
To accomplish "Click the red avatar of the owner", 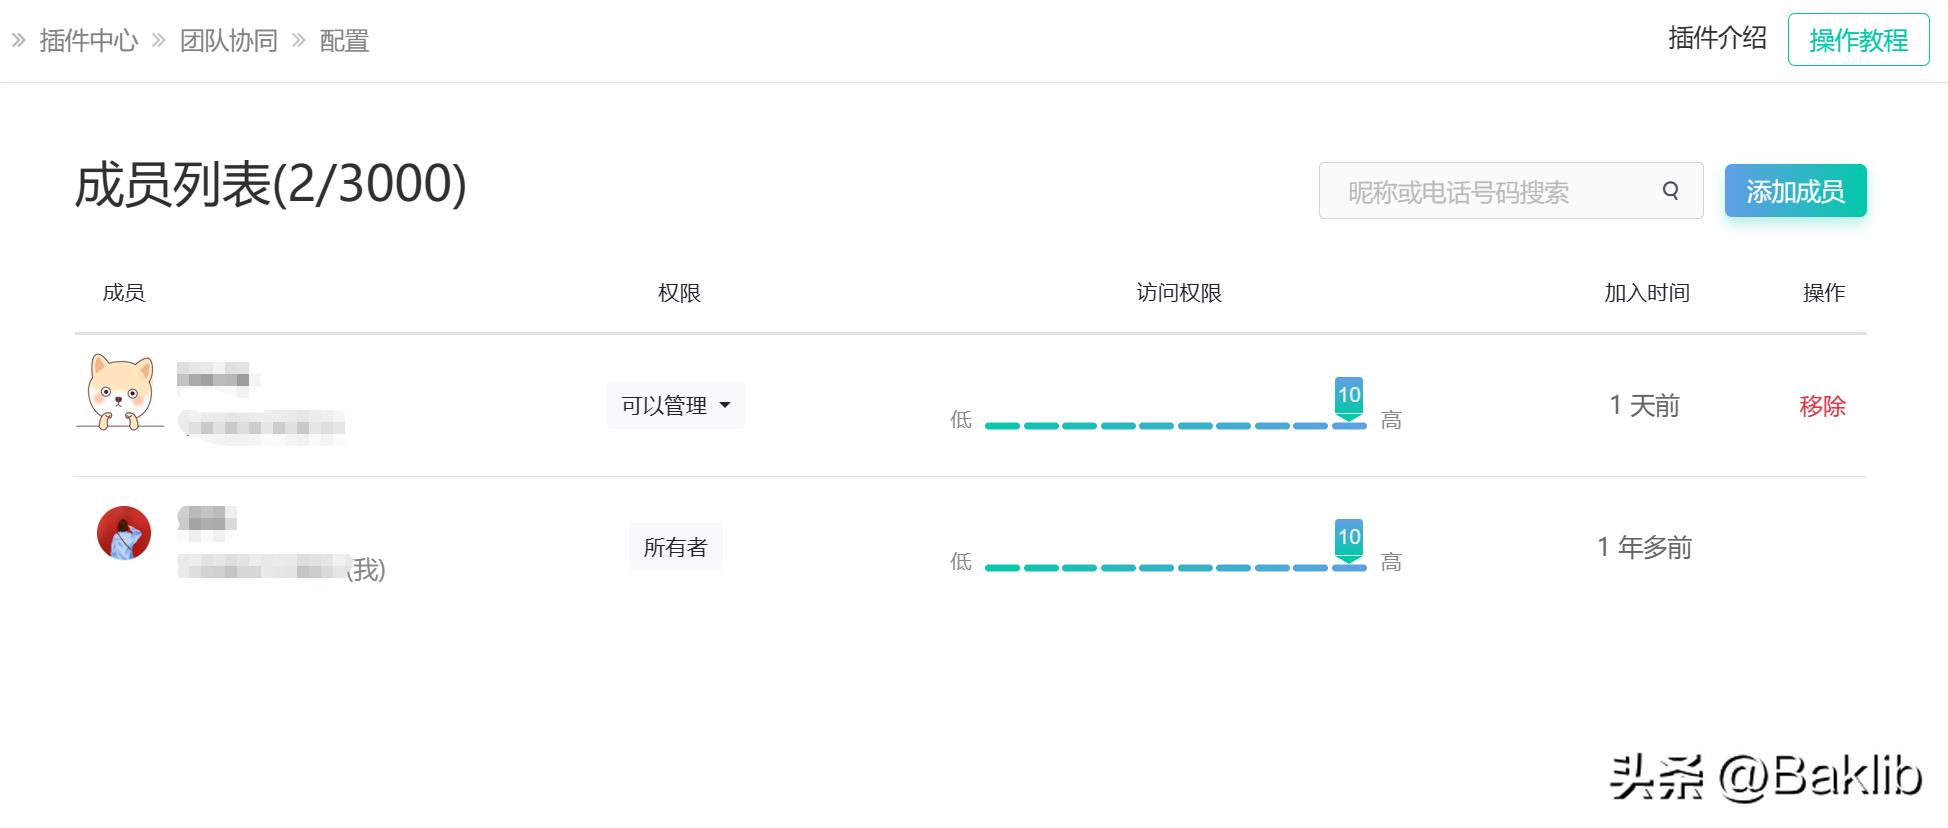I will pos(124,533).
